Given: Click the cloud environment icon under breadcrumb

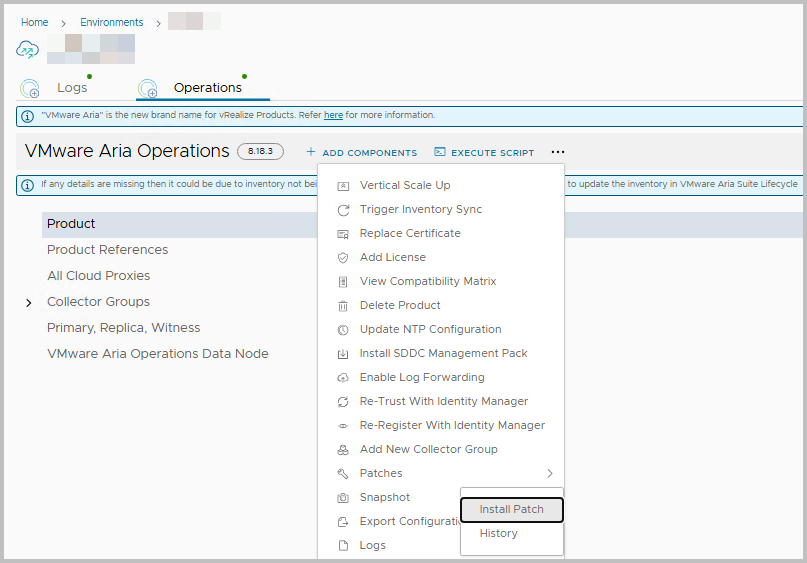Looking at the screenshot, I should click(27, 50).
